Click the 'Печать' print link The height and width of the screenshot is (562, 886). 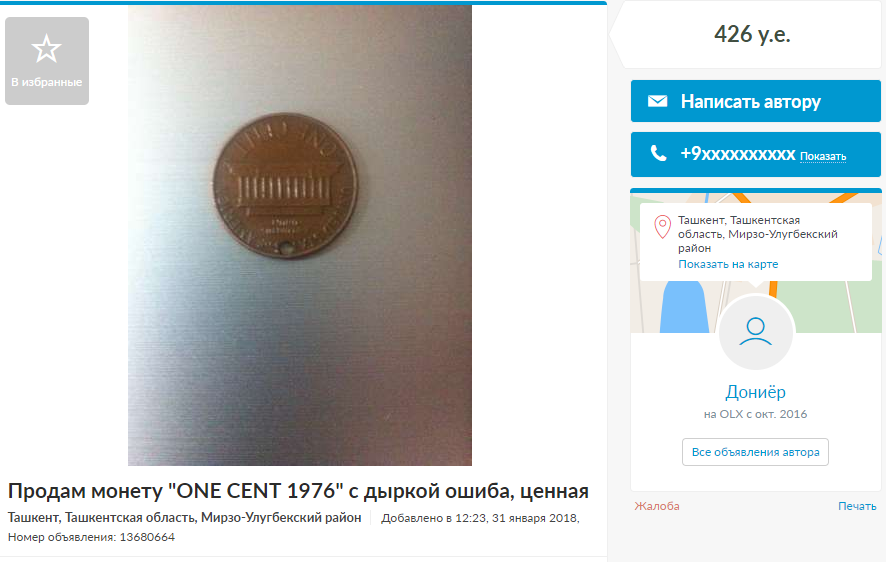857,506
